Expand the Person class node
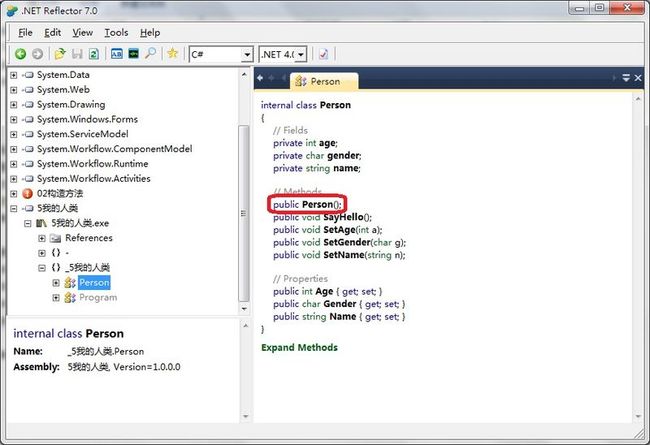650x445 pixels. (x=56, y=283)
